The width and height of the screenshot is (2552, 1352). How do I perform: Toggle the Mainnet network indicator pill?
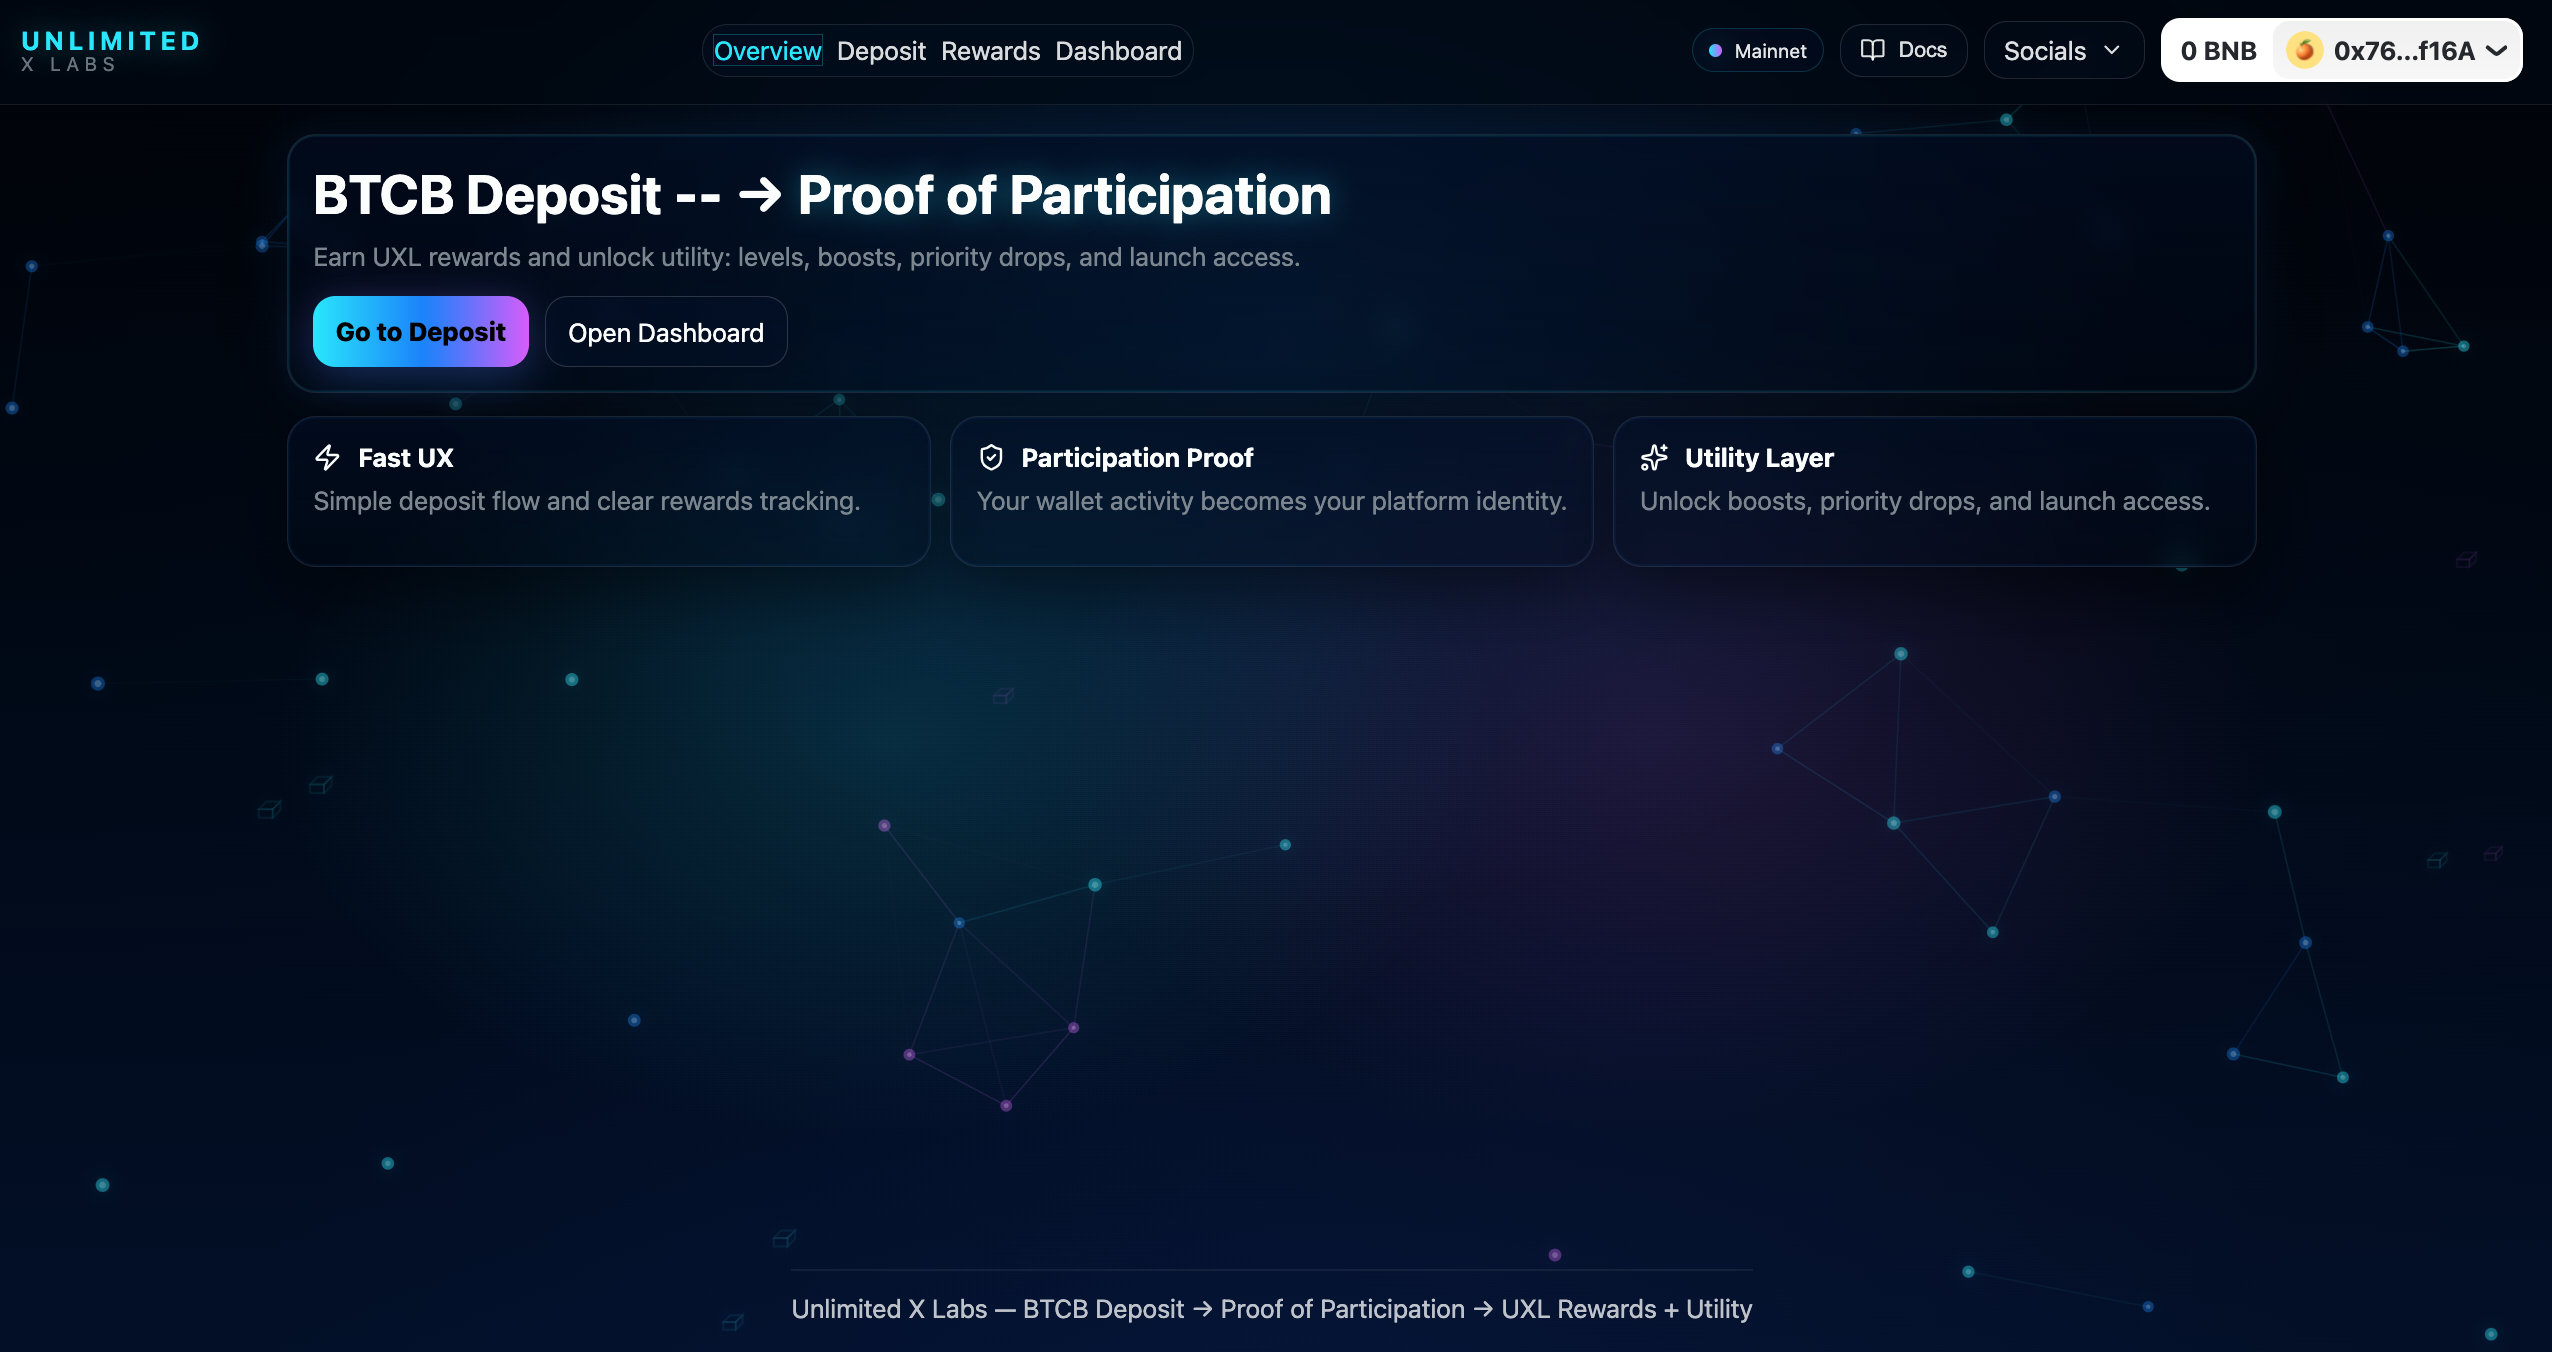click(x=1758, y=50)
